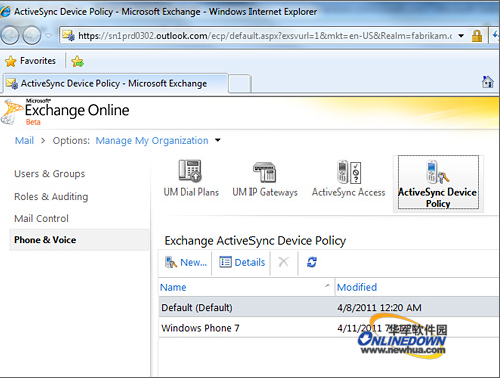Expand the address bar URL dropdown
Viewport: 500px width, 378px height.
[461, 36]
